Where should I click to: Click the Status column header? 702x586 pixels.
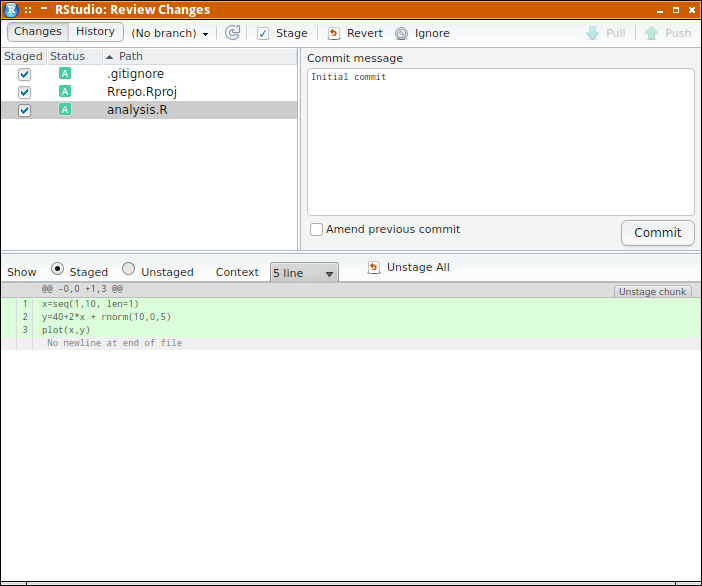[x=75, y=56]
